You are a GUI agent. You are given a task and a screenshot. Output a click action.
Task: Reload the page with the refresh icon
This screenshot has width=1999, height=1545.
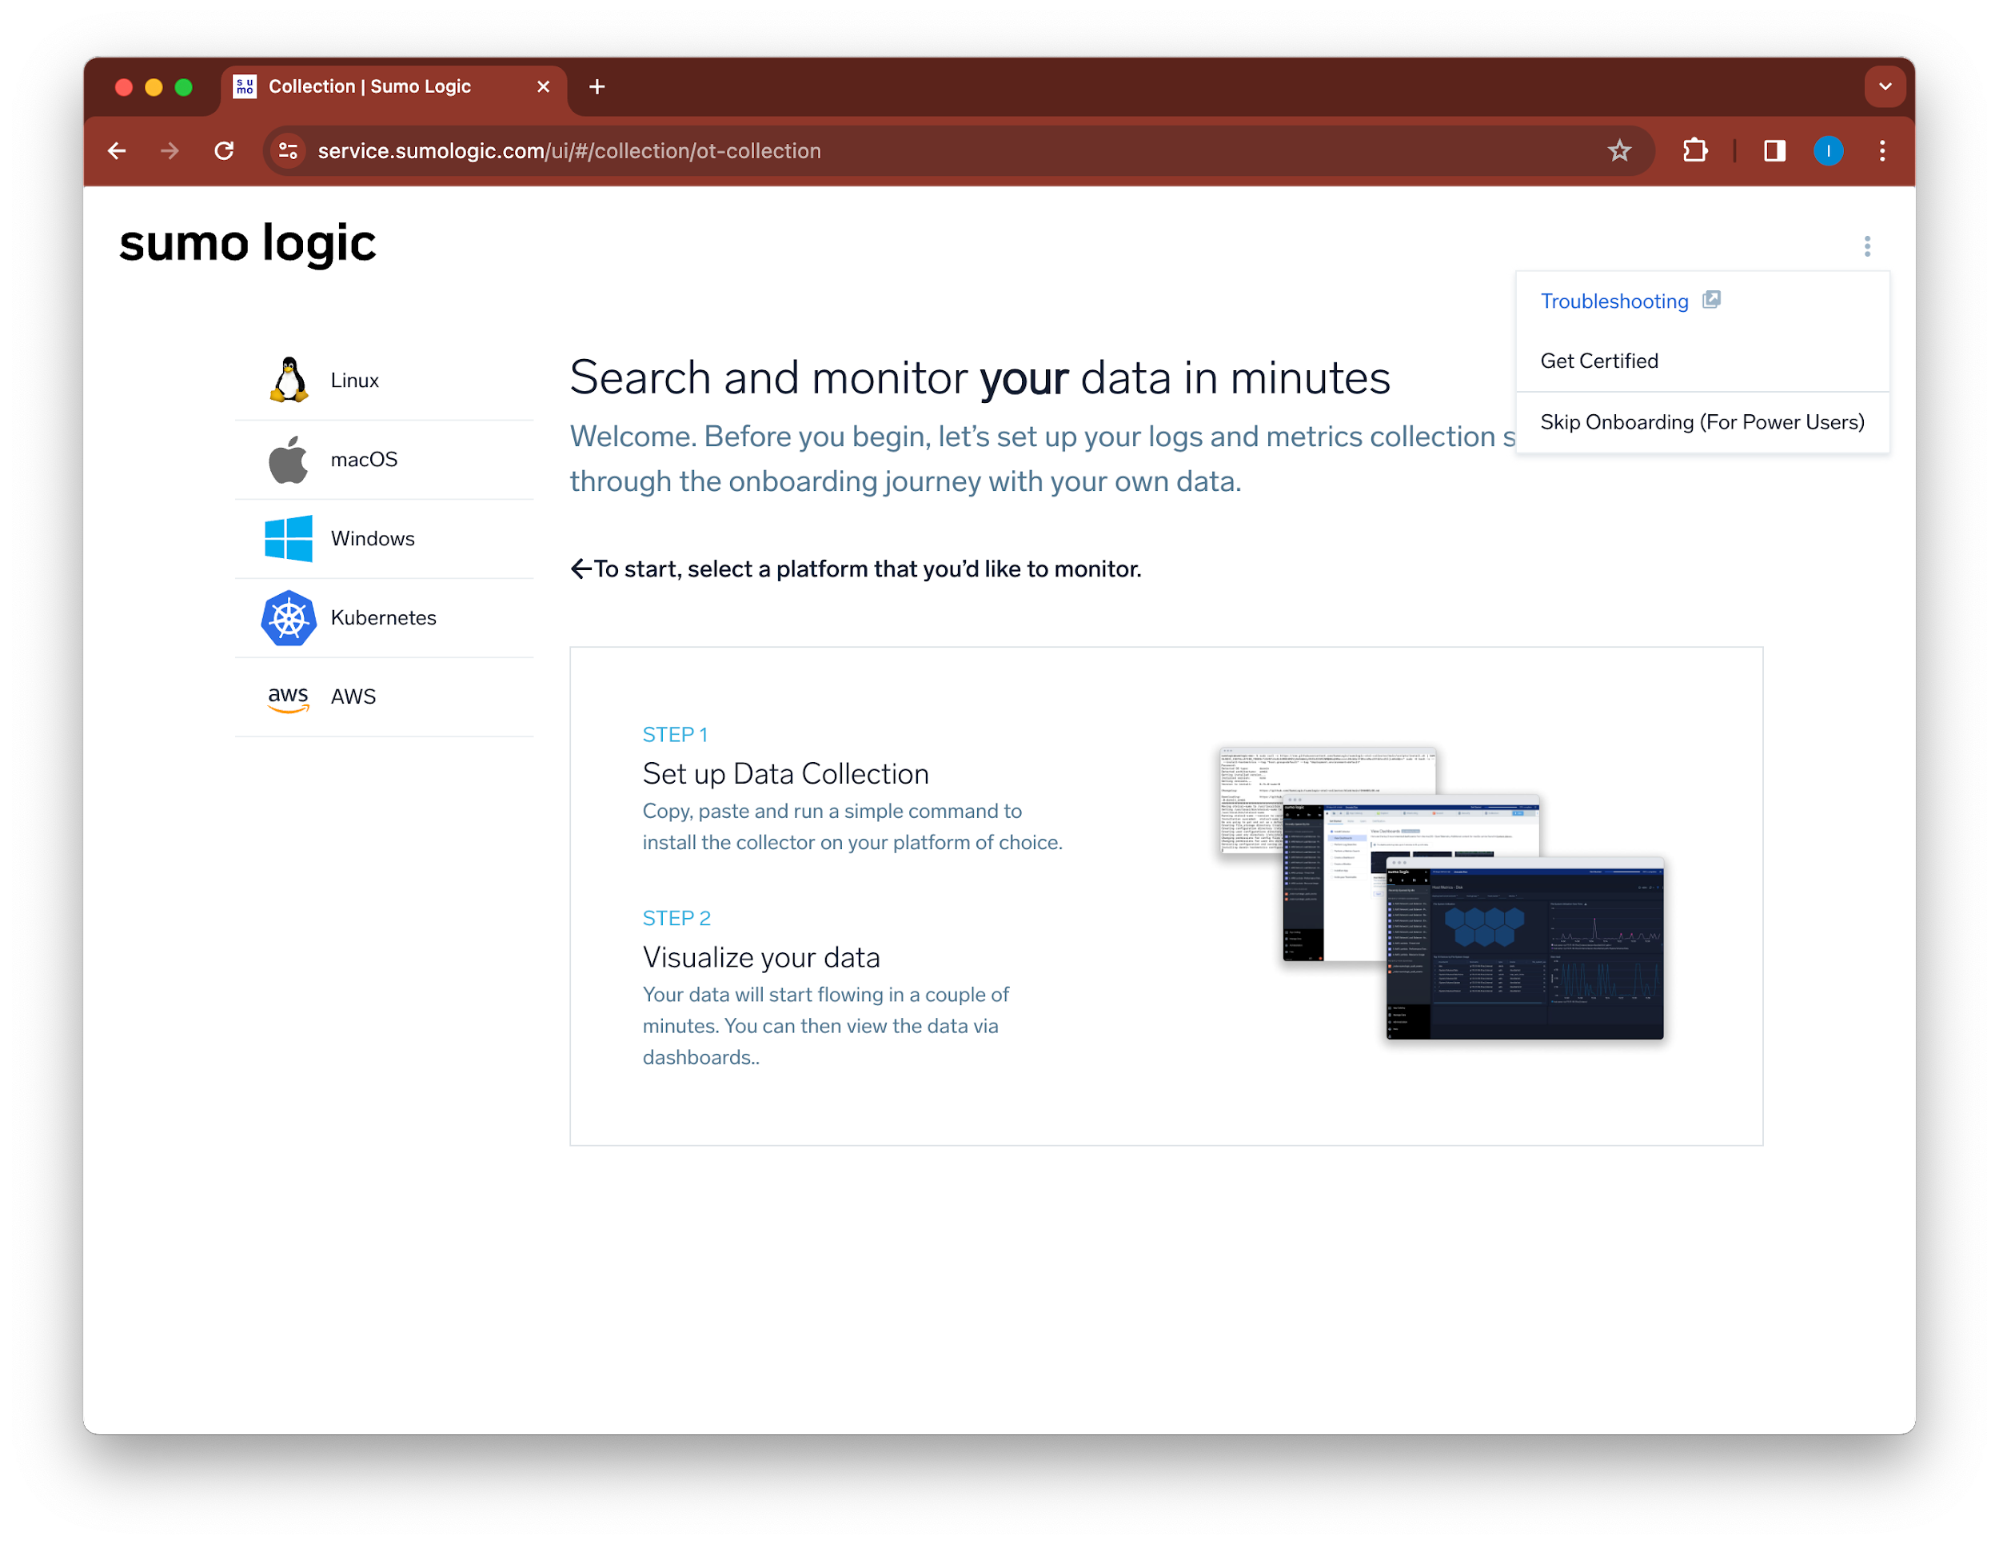coord(224,151)
